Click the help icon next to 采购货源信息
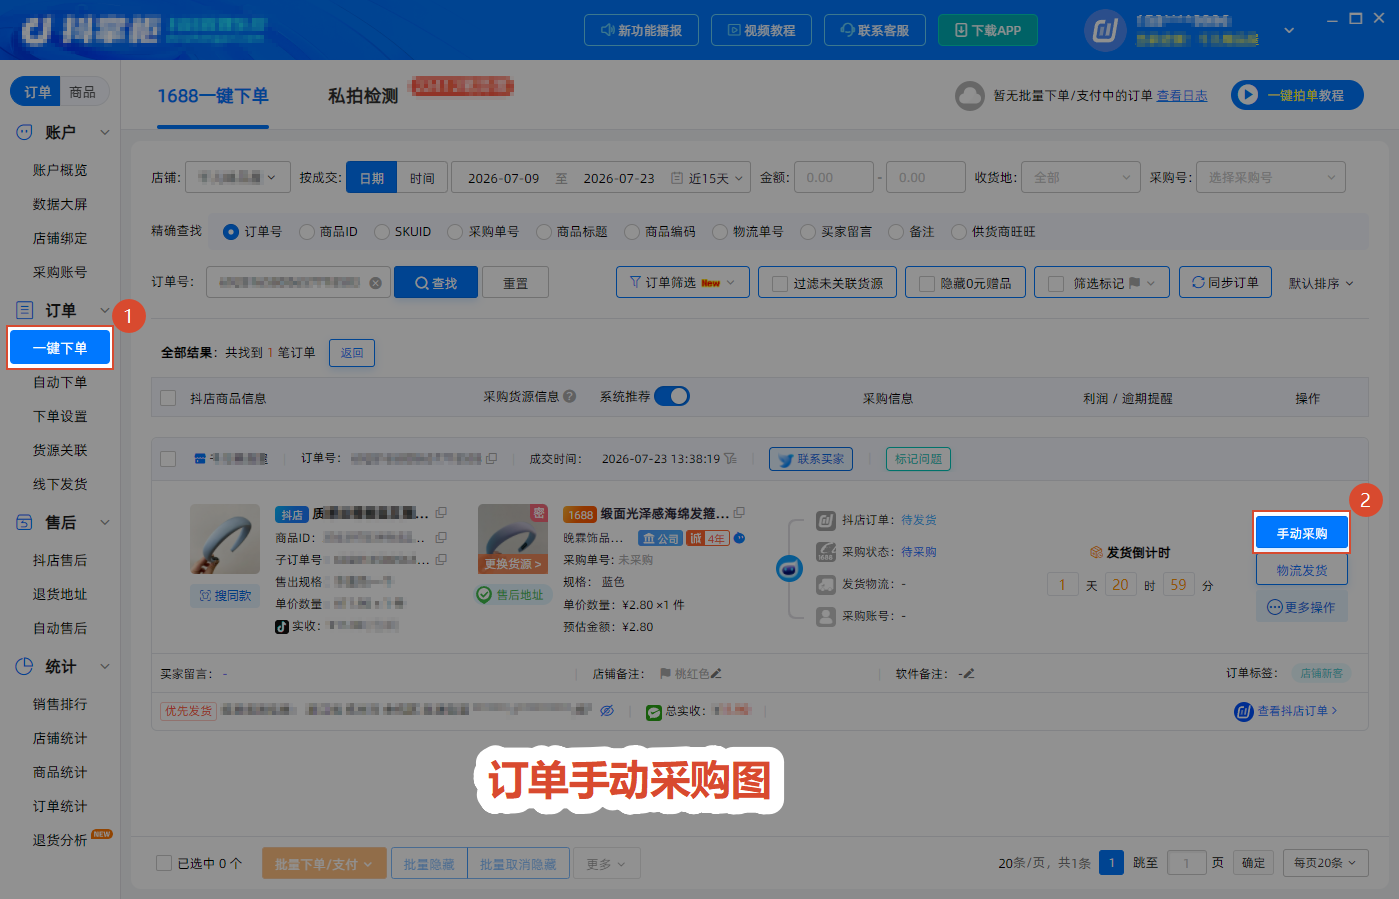Screen dimensions: 1399x899 click(x=570, y=396)
